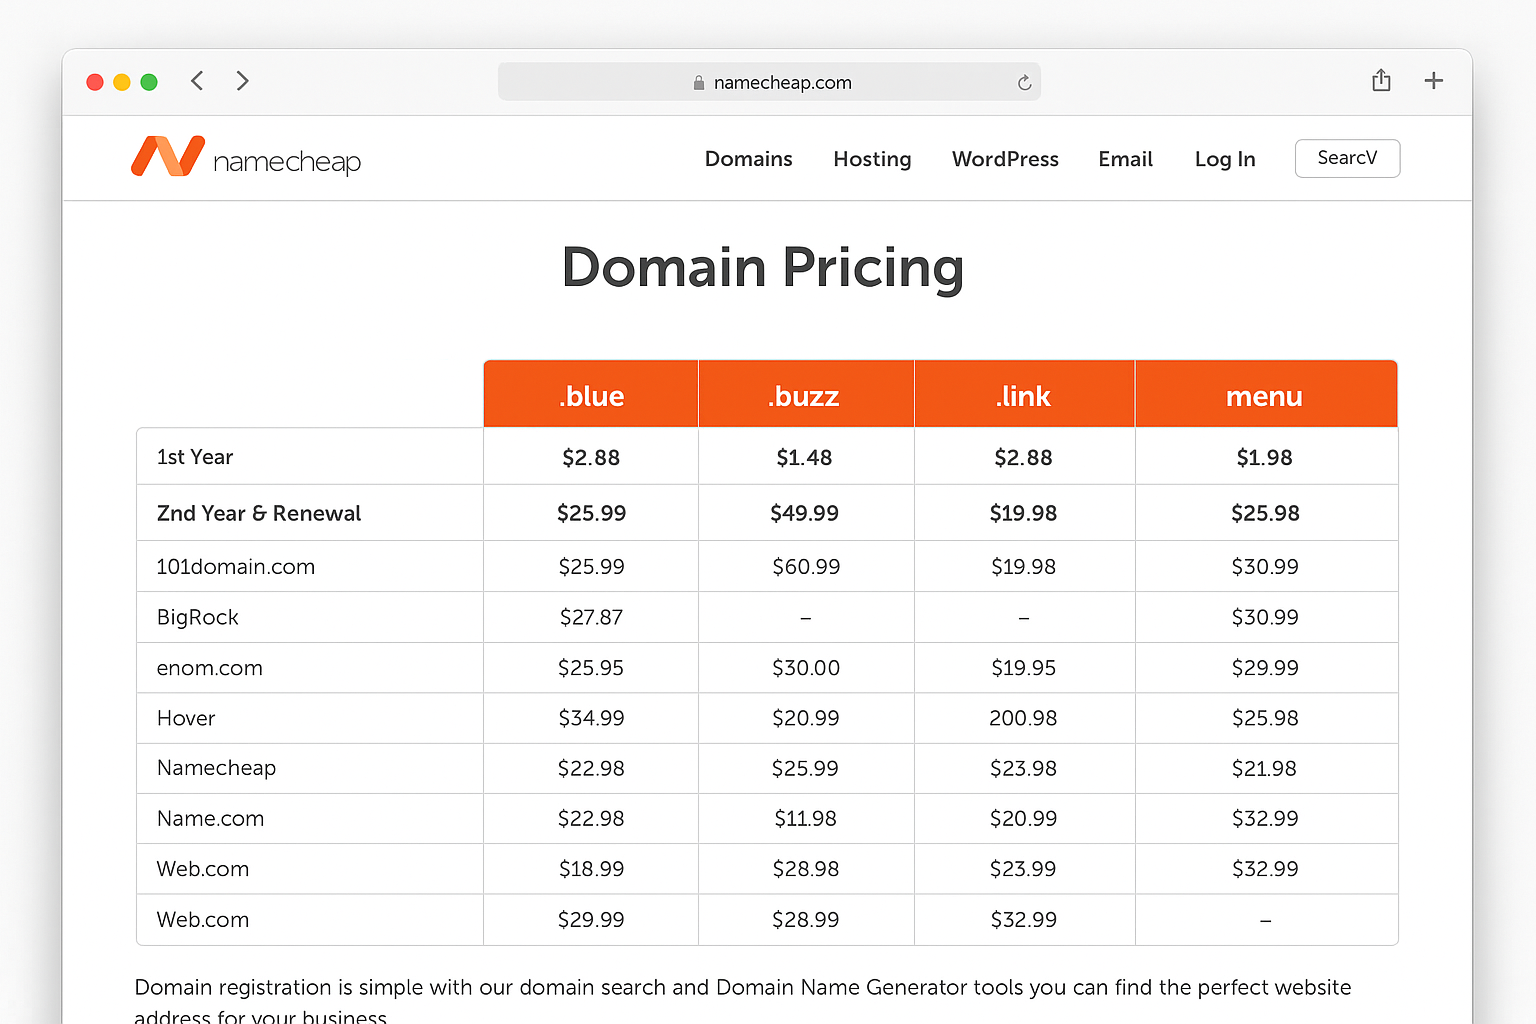Open the browser share icon

[1381, 80]
